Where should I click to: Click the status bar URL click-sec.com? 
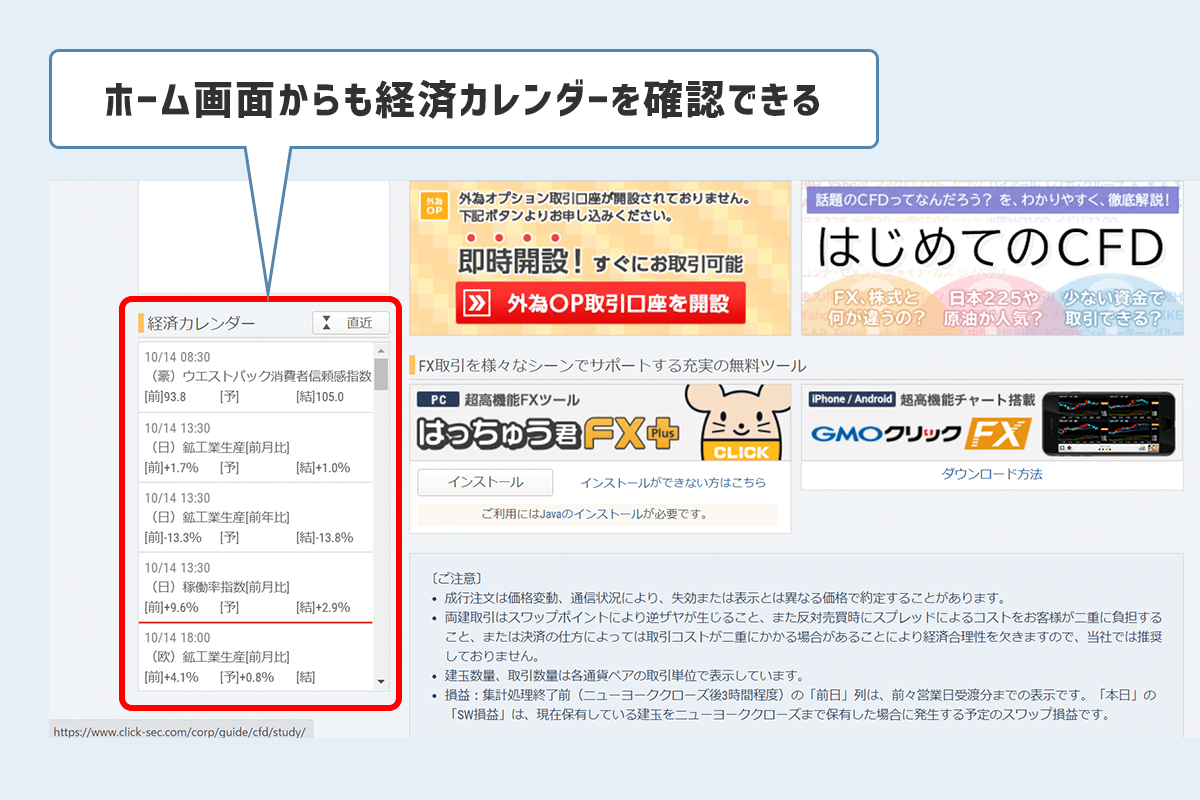click(x=180, y=731)
